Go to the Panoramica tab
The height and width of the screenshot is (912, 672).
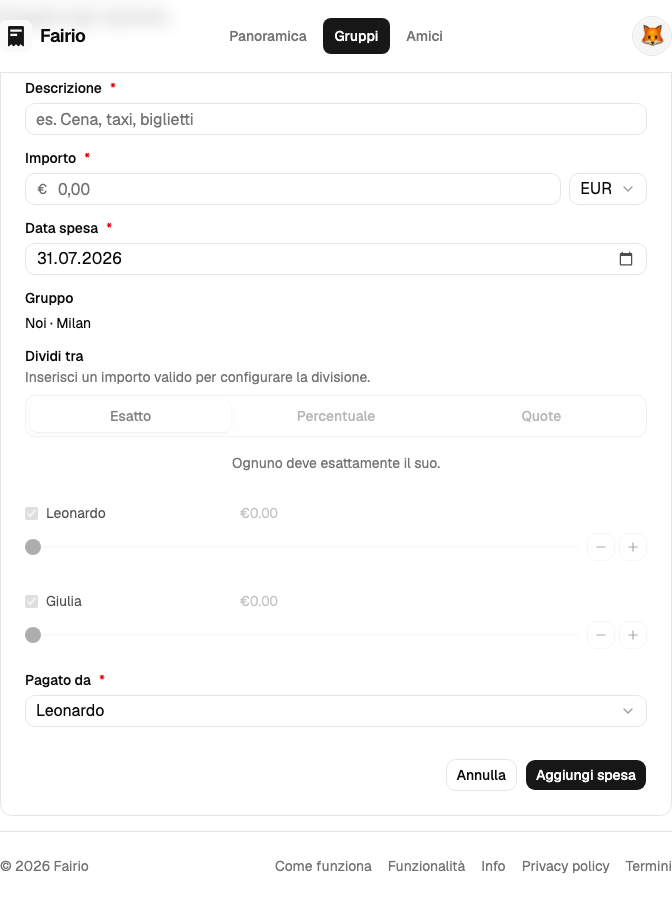pos(268,36)
